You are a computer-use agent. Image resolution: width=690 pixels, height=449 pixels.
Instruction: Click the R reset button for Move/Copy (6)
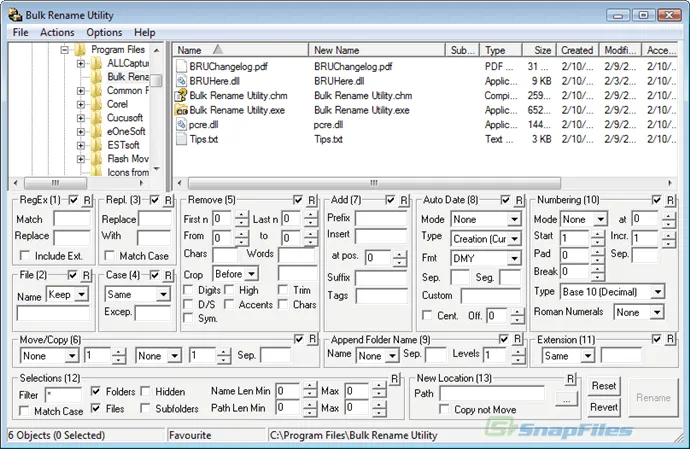[x=312, y=339]
